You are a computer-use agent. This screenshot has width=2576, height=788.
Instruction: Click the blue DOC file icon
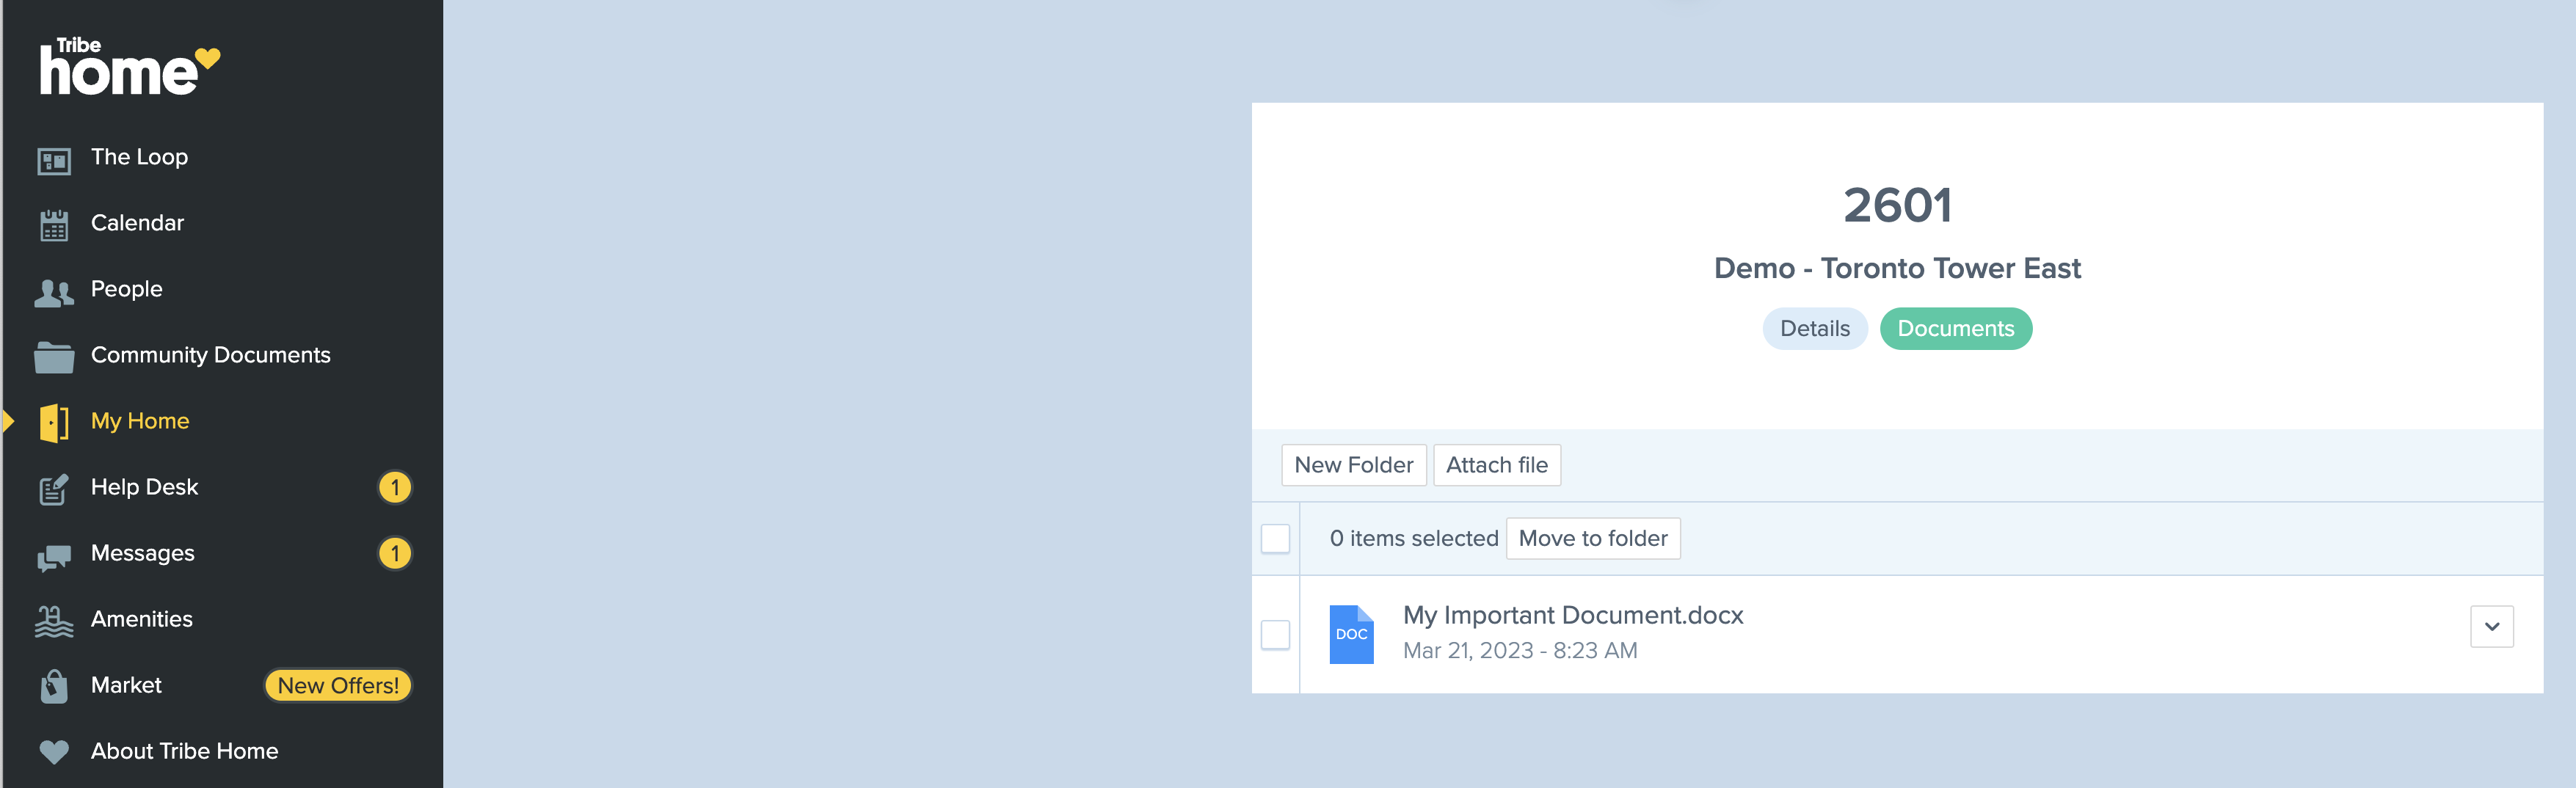pyautogui.click(x=1351, y=634)
